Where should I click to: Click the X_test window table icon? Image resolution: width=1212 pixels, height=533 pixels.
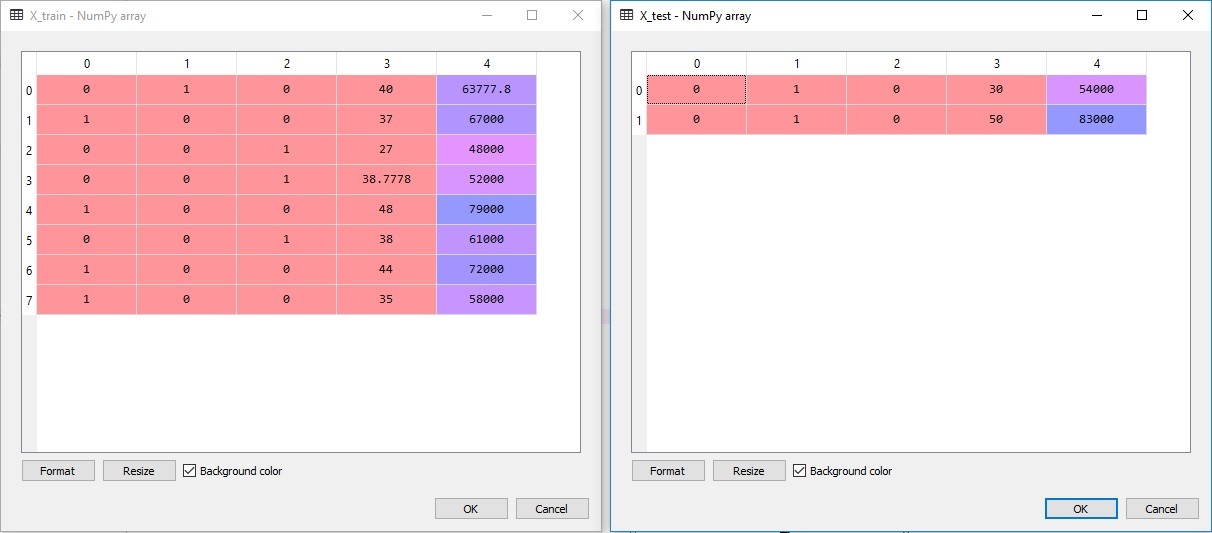[627, 16]
